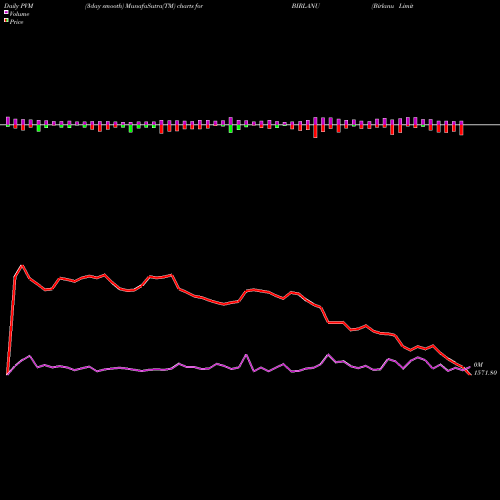Click the '(Birlanu Limit' company name text
This screenshot has width=500, height=500.
[x=392, y=6]
